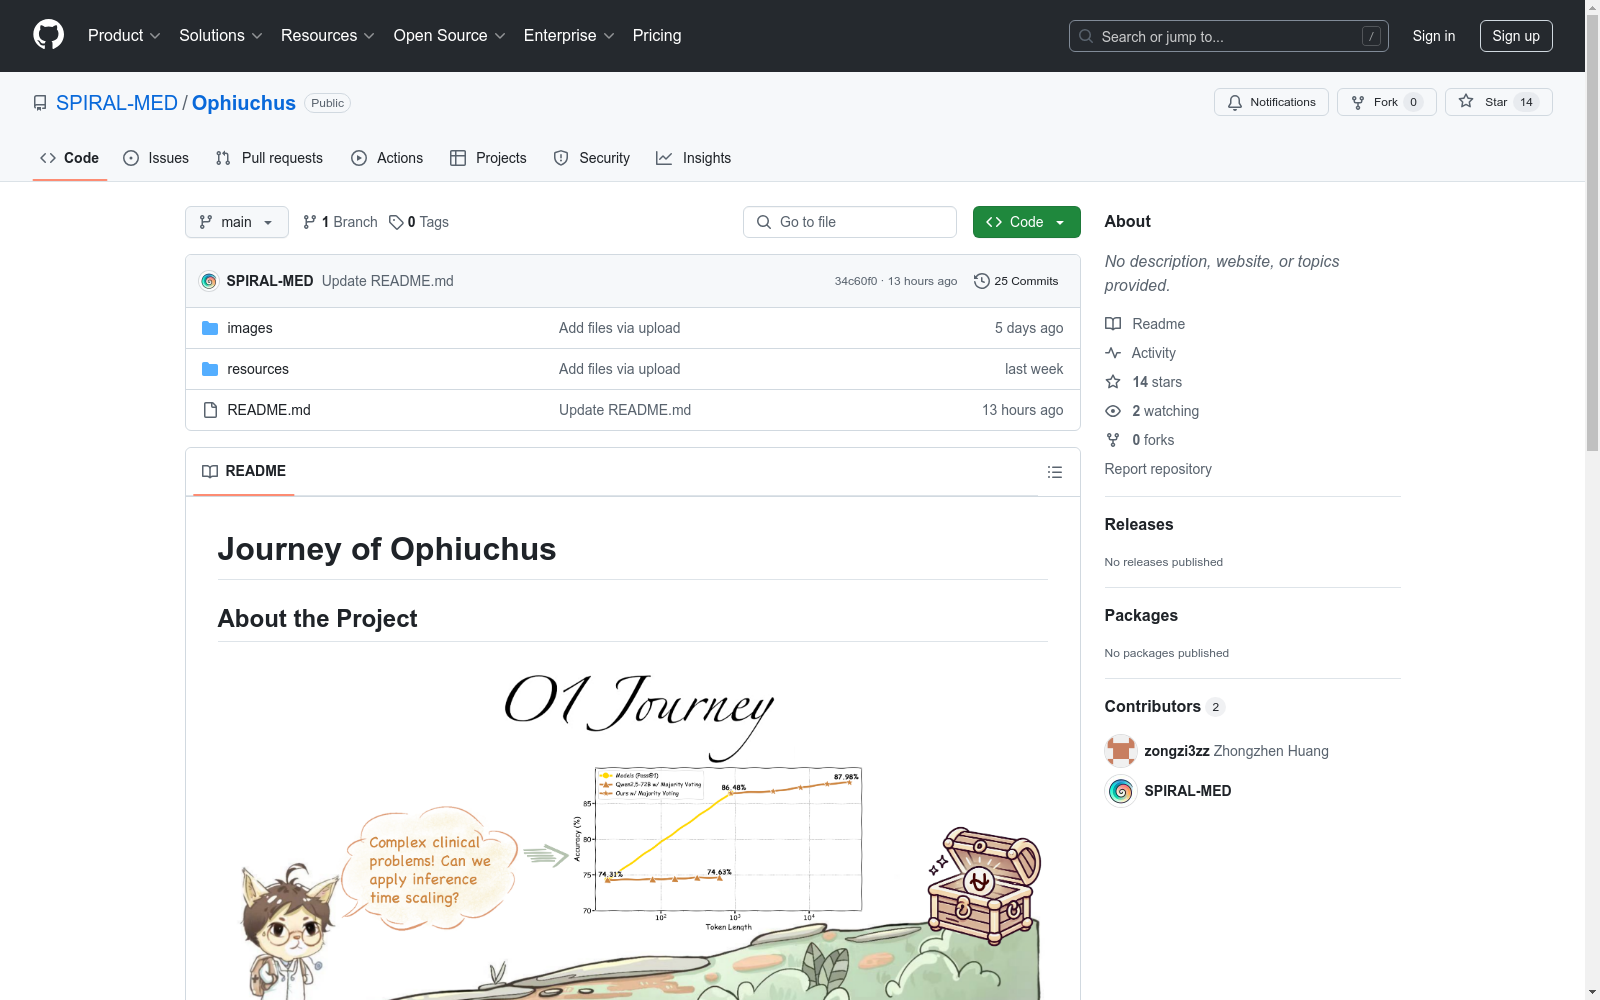Open commit hash 34c60f0

[x=856, y=281]
